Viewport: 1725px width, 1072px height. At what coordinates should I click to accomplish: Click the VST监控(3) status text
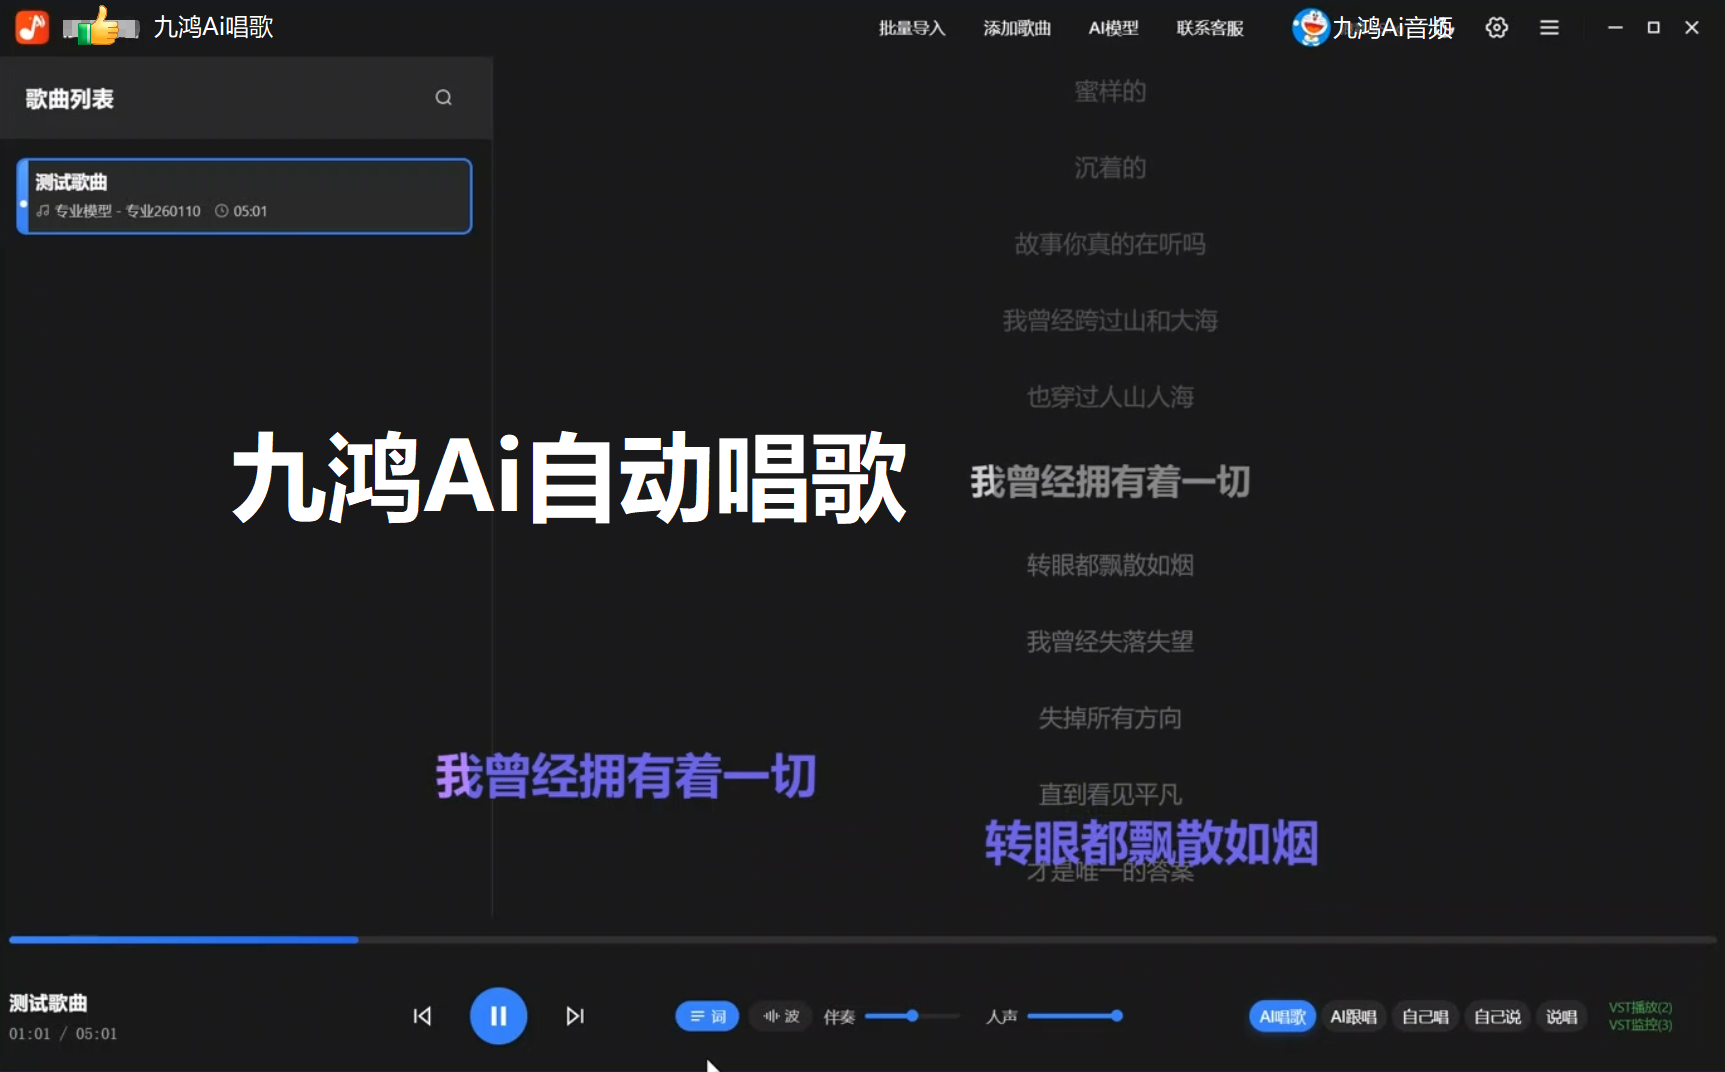[1640, 1025]
